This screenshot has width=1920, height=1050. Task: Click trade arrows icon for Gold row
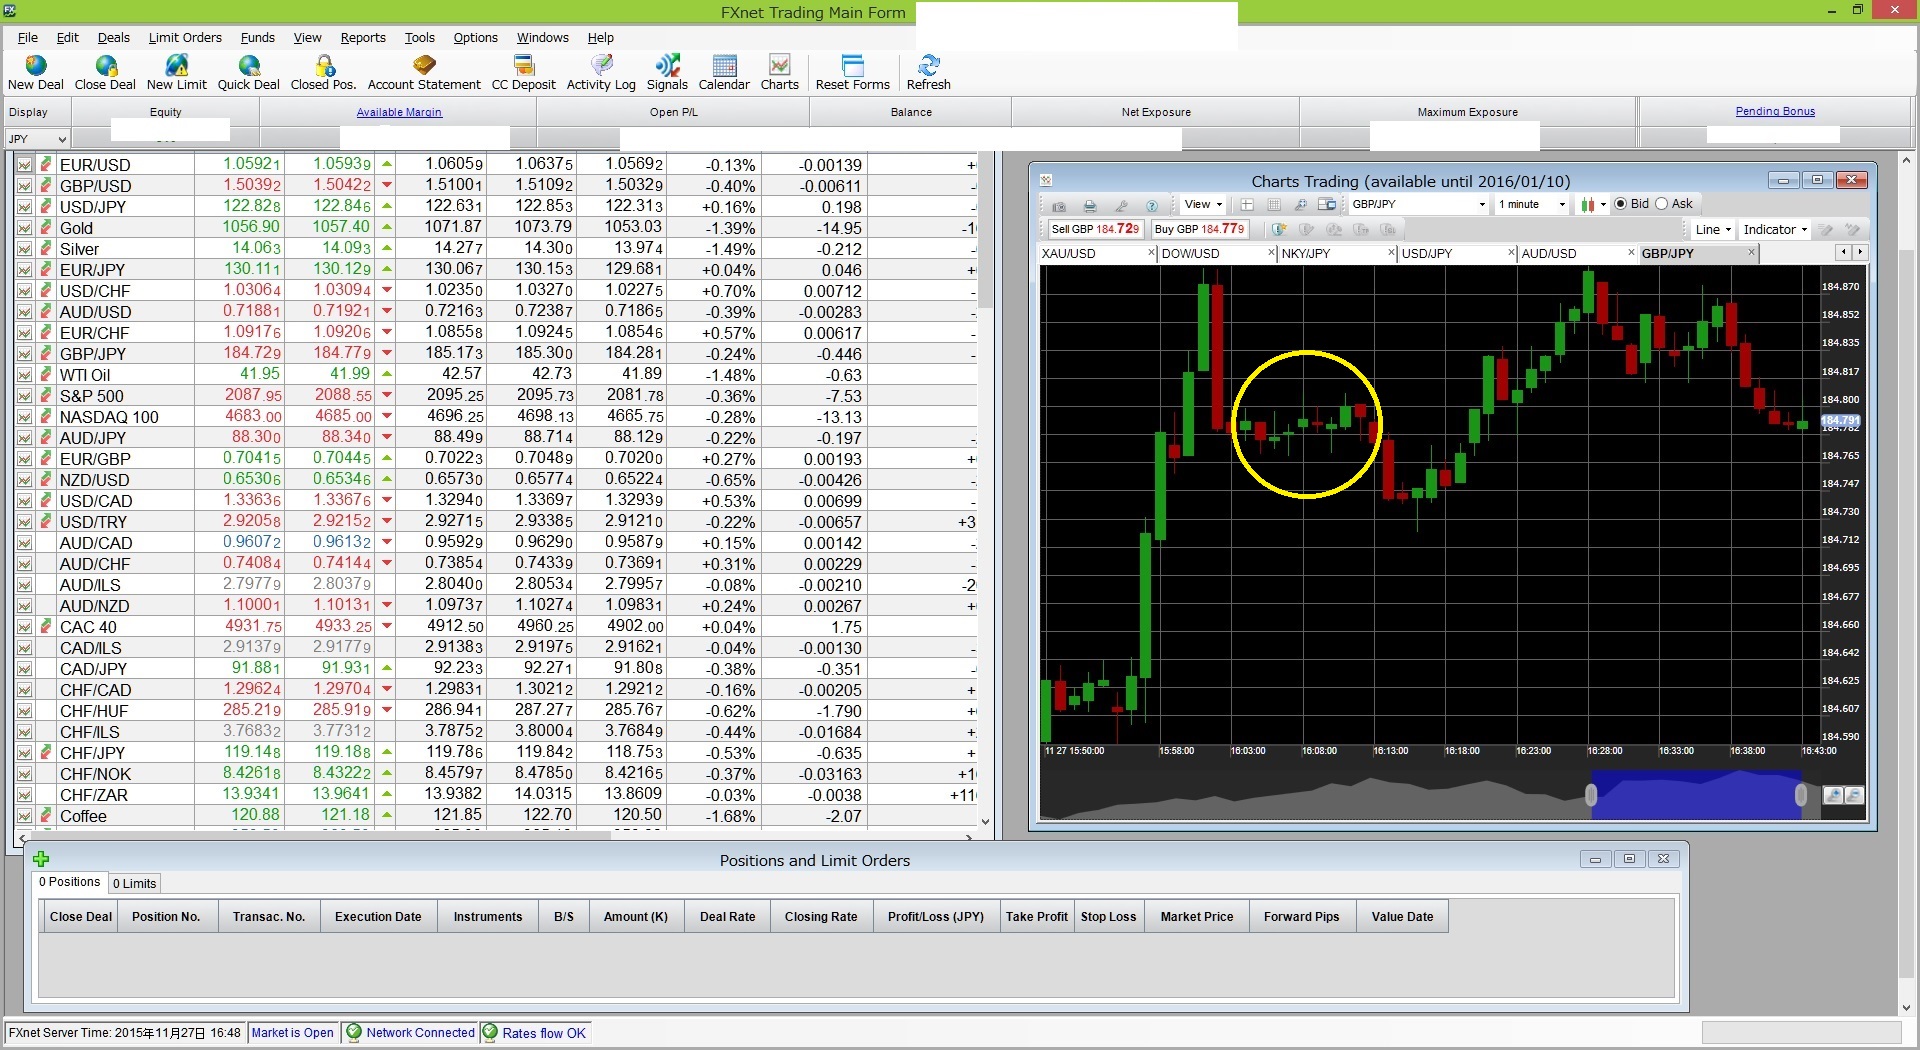[45, 228]
